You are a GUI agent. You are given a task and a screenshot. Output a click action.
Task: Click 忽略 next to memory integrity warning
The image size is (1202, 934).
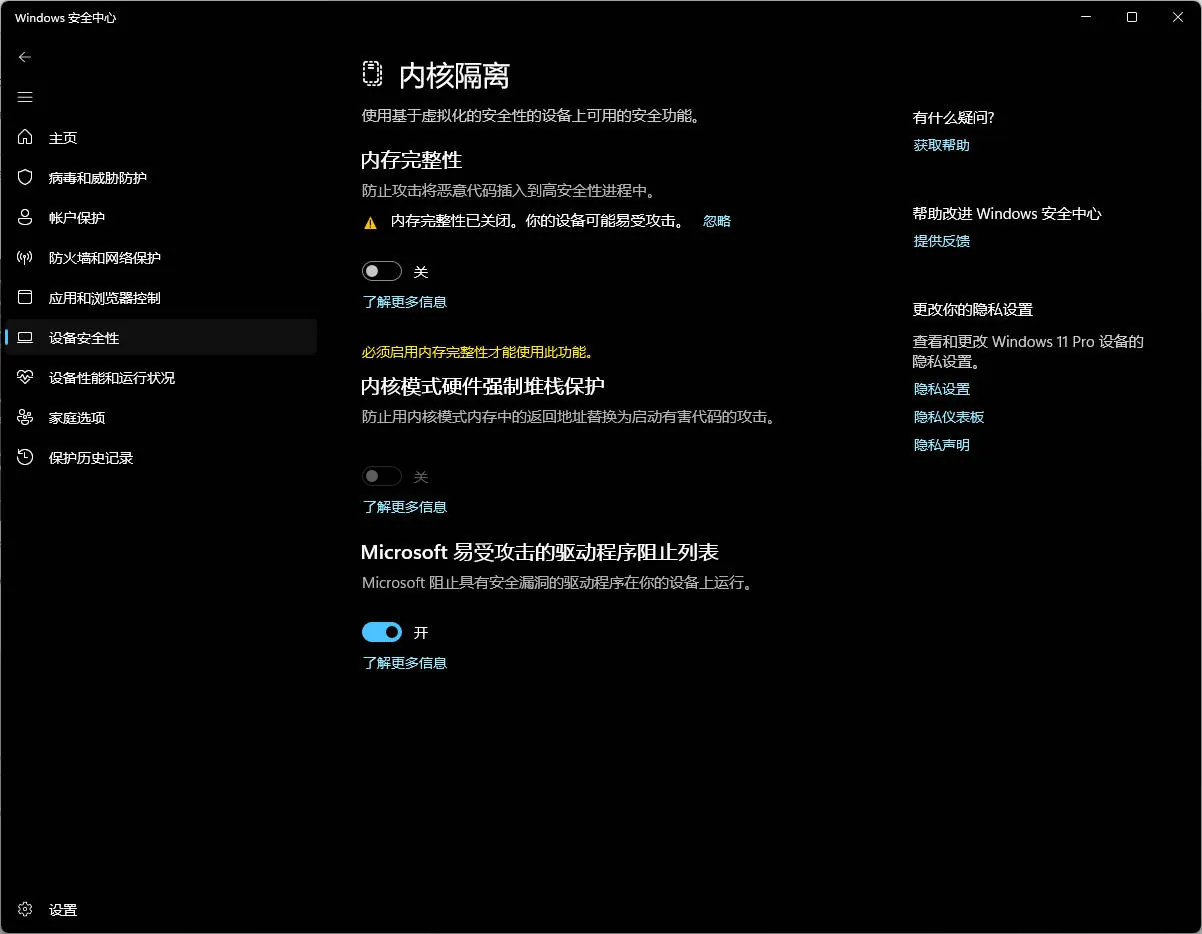click(716, 221)
